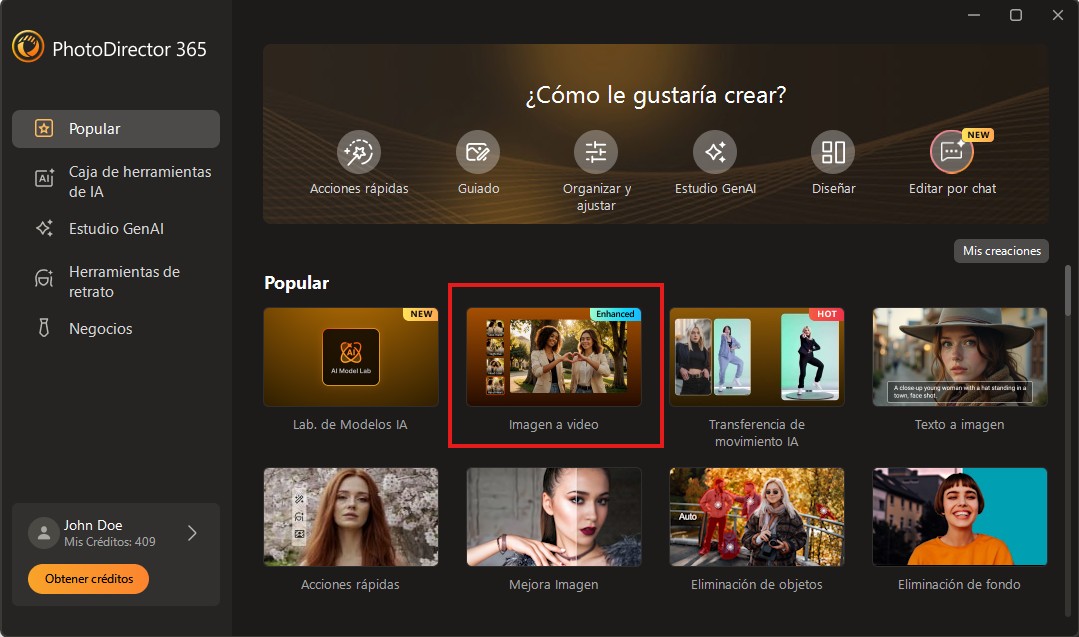Open Transferencia de movimiento IA thumbnail
Viewport: 1079px width, 637px height.
757,356
